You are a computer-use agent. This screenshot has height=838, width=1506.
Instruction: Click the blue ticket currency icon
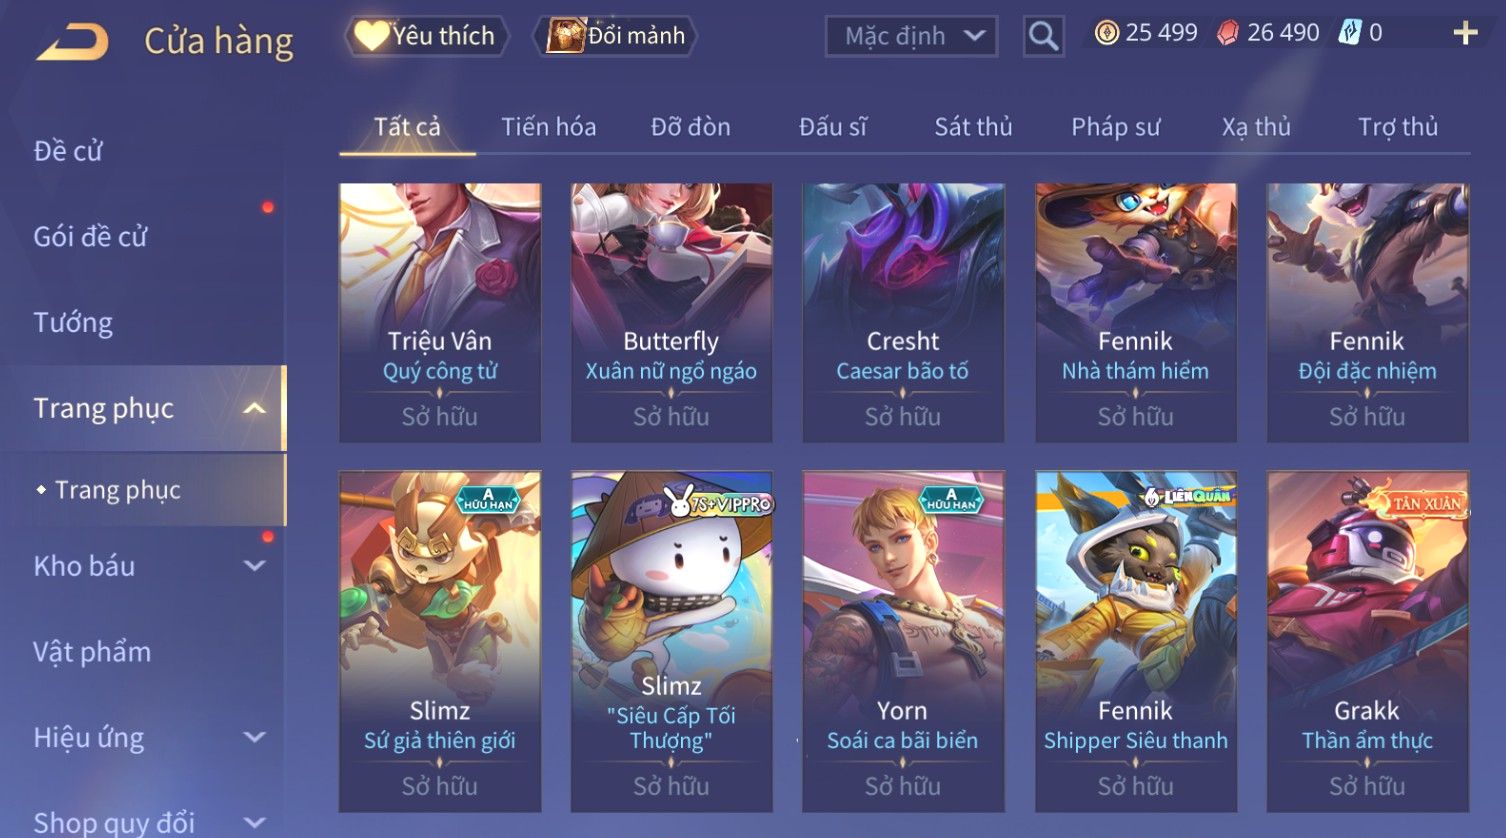click(x=1350, y=33)
